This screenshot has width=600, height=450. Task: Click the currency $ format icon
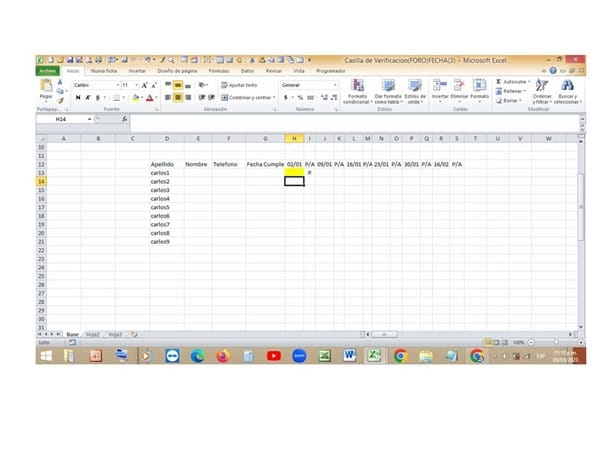point(285,98)
